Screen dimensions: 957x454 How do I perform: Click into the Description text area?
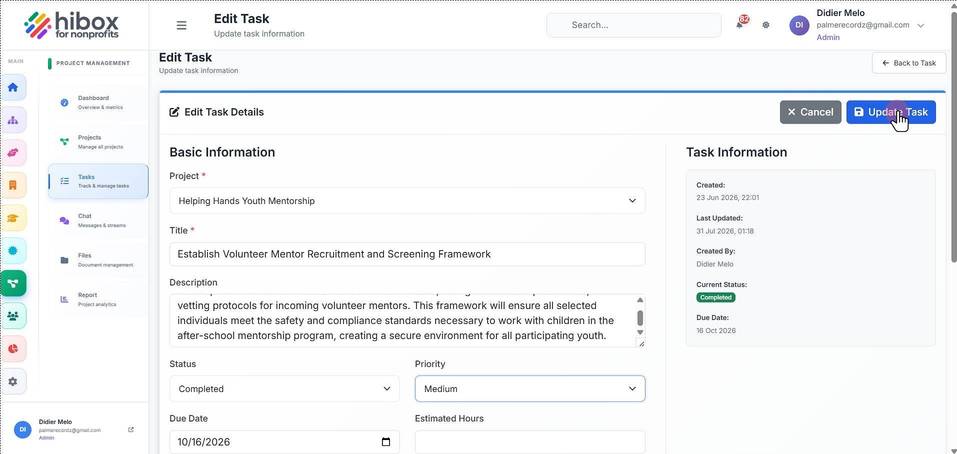[x=403, y=320]
